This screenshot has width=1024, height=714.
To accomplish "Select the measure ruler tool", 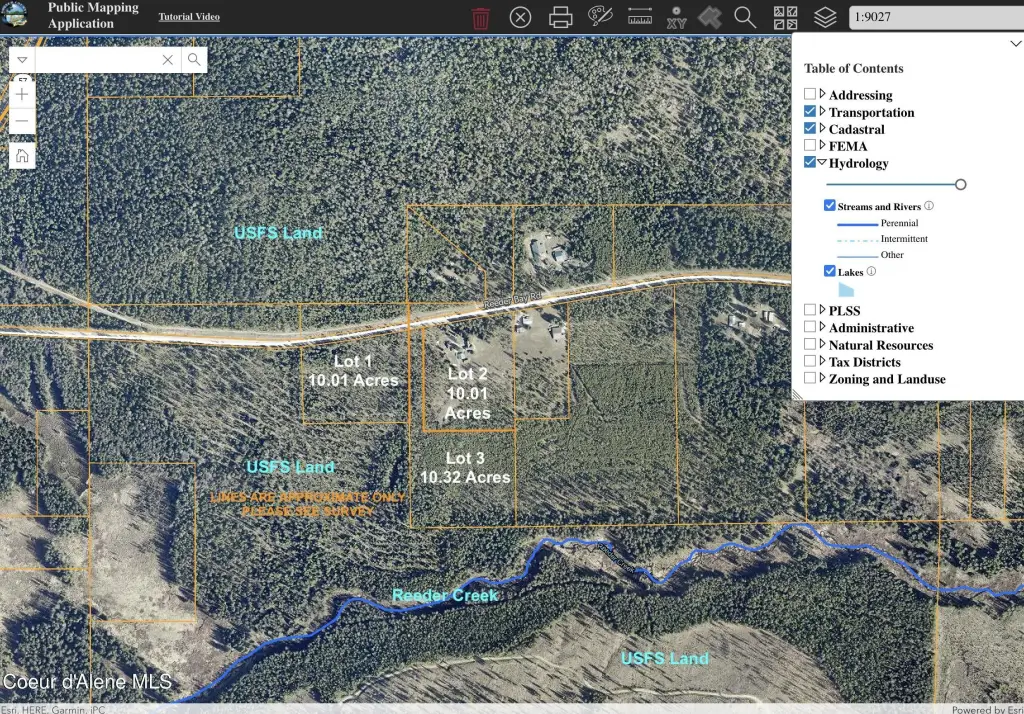I will coord(639,17).
